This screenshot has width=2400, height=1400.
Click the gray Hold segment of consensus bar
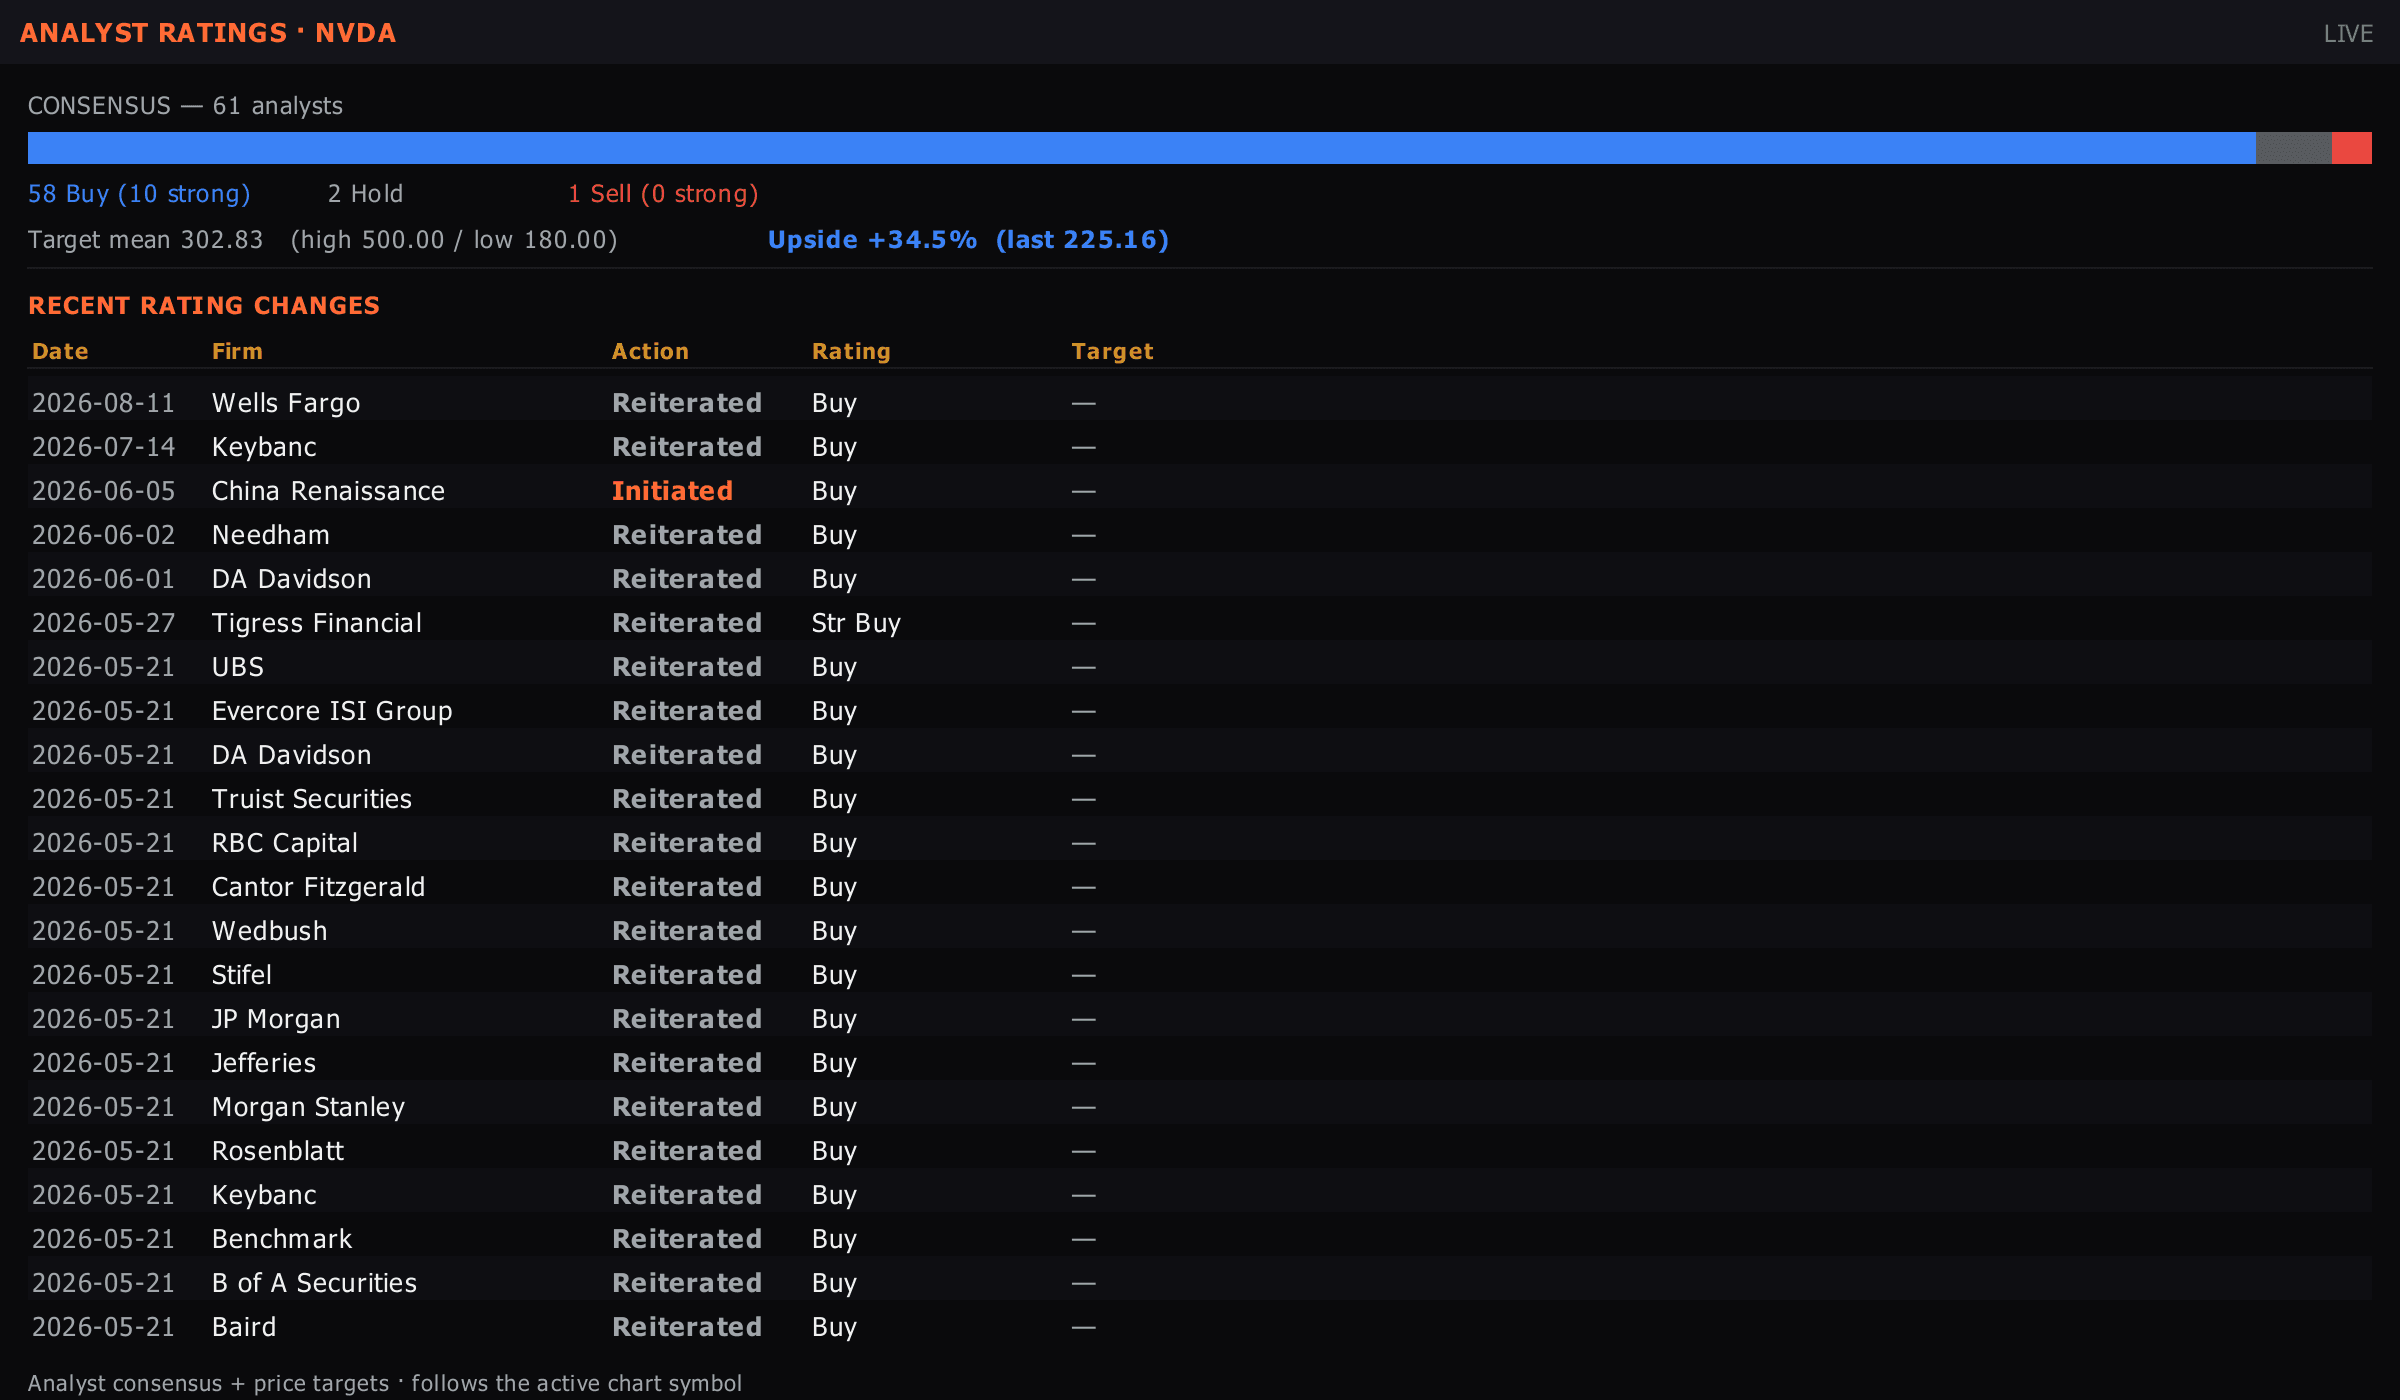pos(2293,148)
